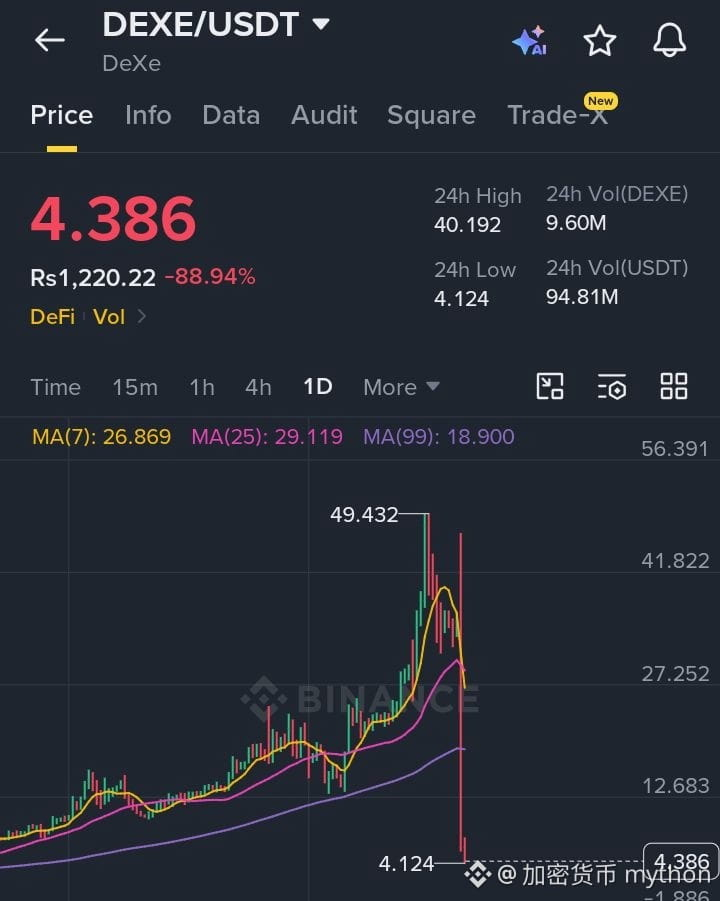720x901 pixels.
Task: Open the chart drawing tools icon
Action: 550,386
